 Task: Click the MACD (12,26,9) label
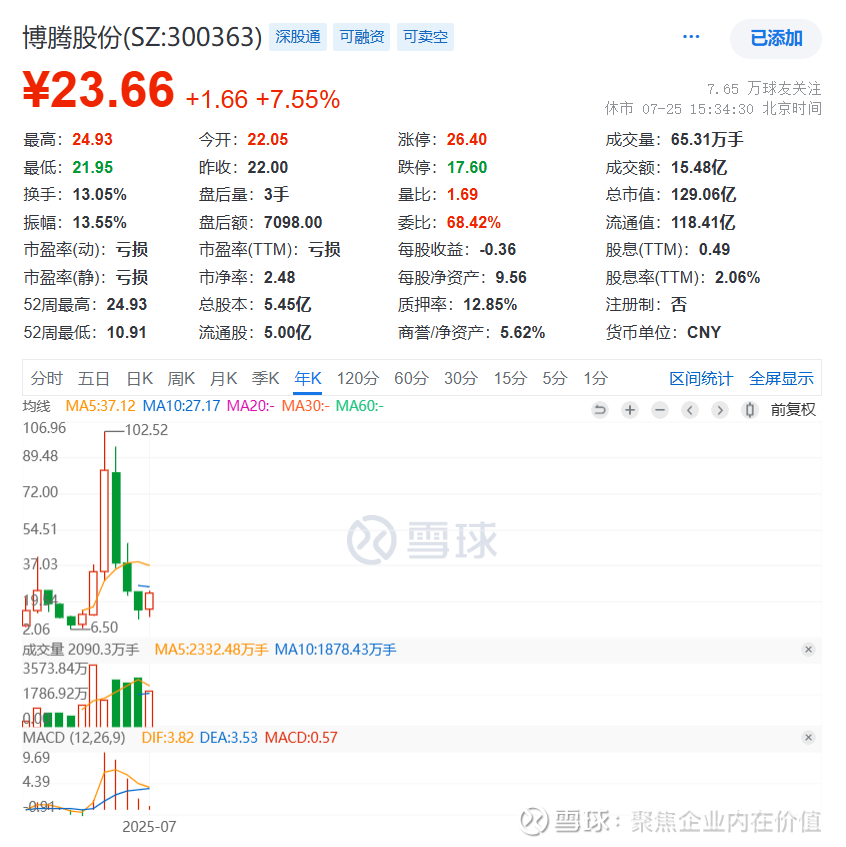point(74,737)
